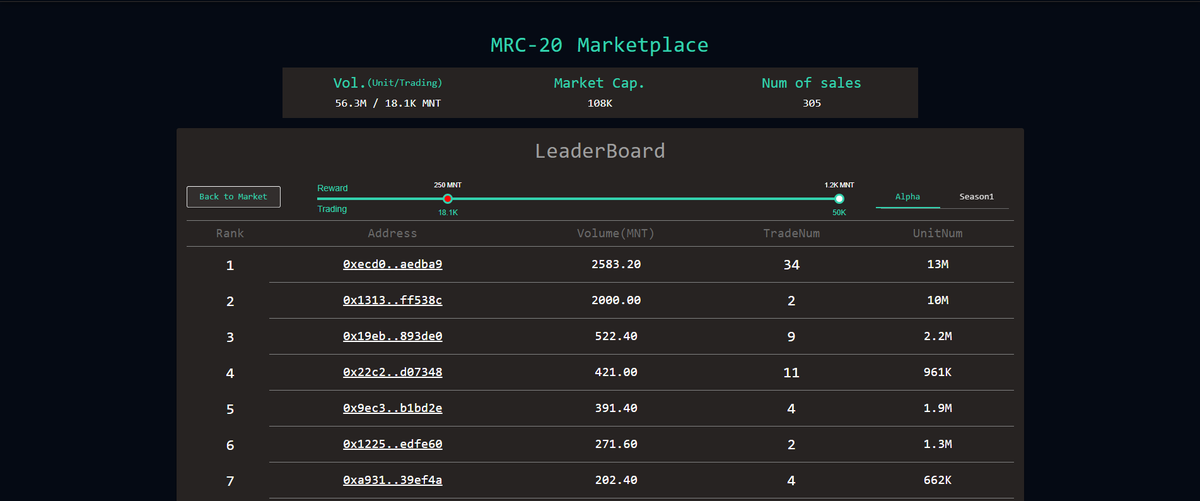Click the Volume(MNT) column header
Viewport: 1200px width, 501px height.
(x=616, y=233)
